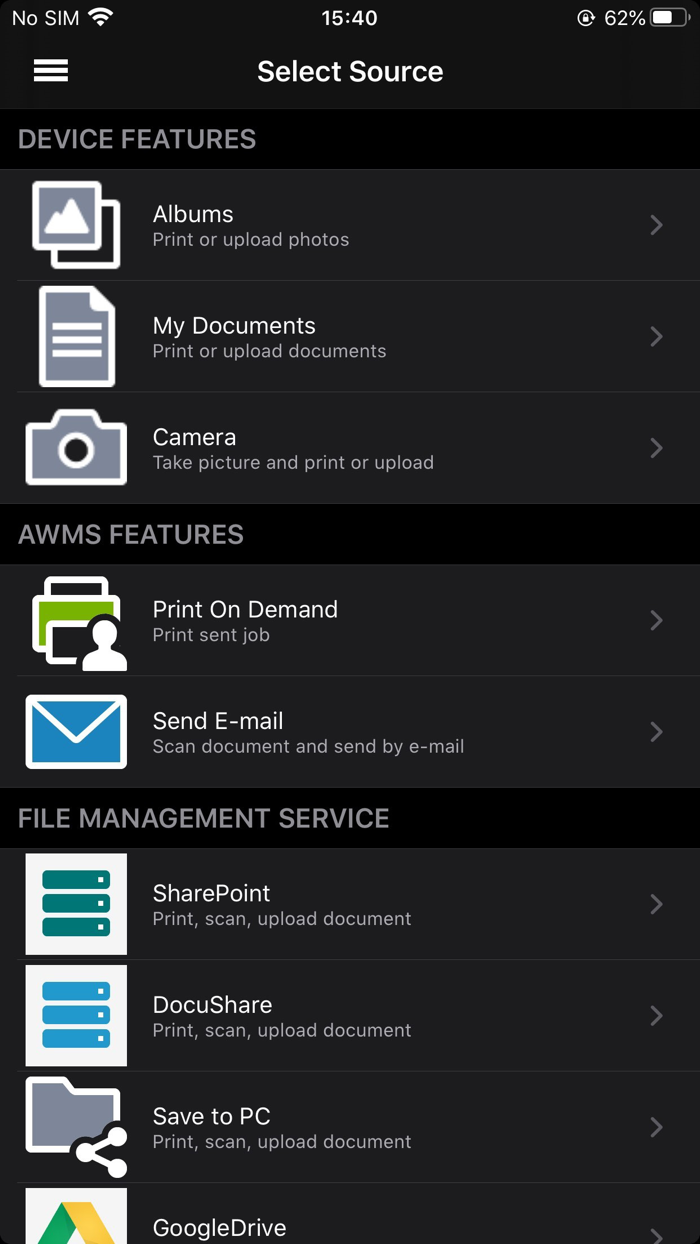Select the SharePoint label
The height and width of the screenshot is (1244, 700).
211,893
